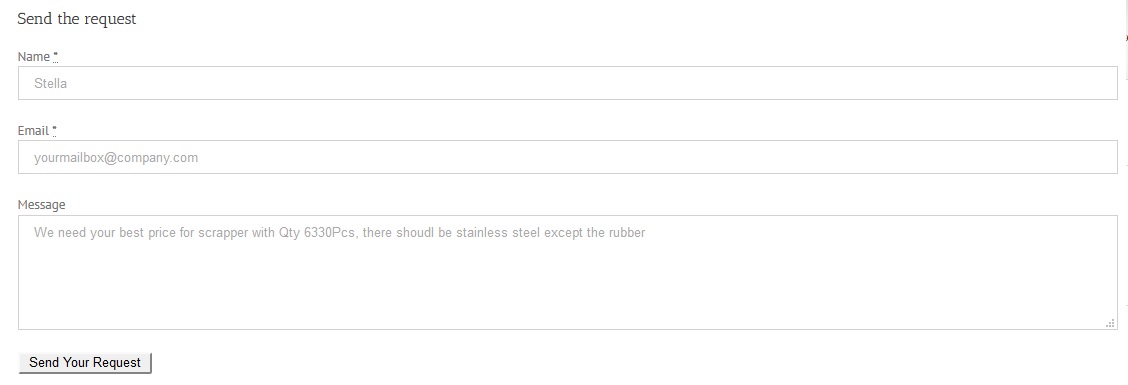Click the Message box resize grip icon
The image size is (1128, 385).
point(1110,323)
